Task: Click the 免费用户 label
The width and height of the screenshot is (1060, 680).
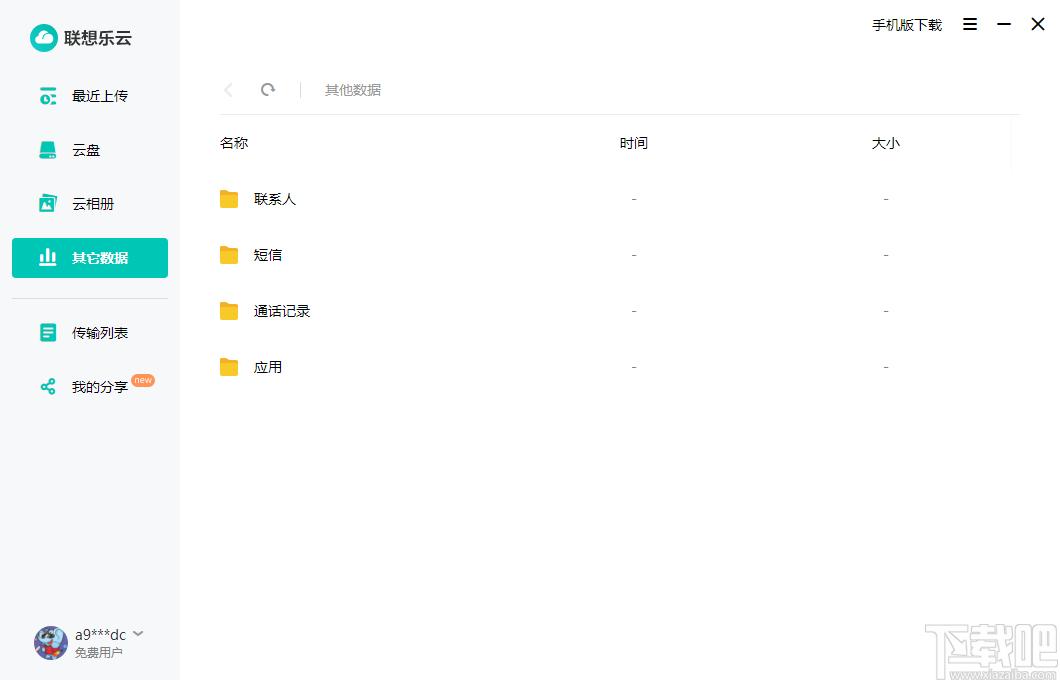Action: [x=99, y=652]
